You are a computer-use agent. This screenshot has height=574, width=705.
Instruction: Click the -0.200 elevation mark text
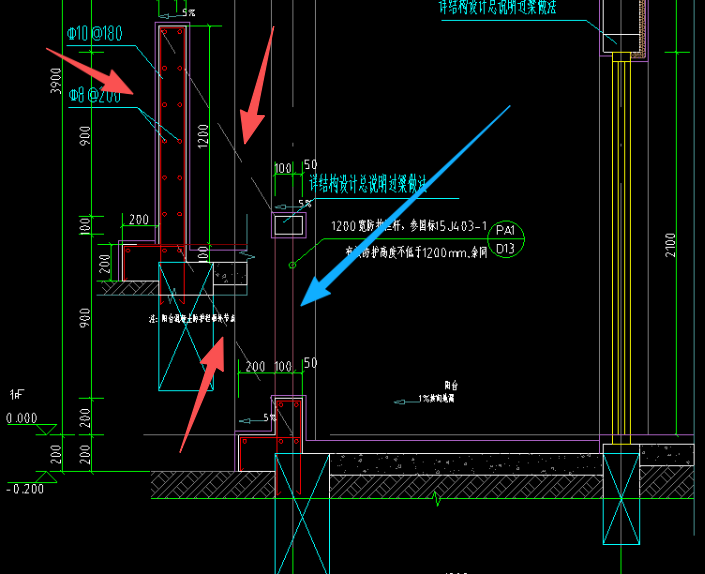click(25, 489)
